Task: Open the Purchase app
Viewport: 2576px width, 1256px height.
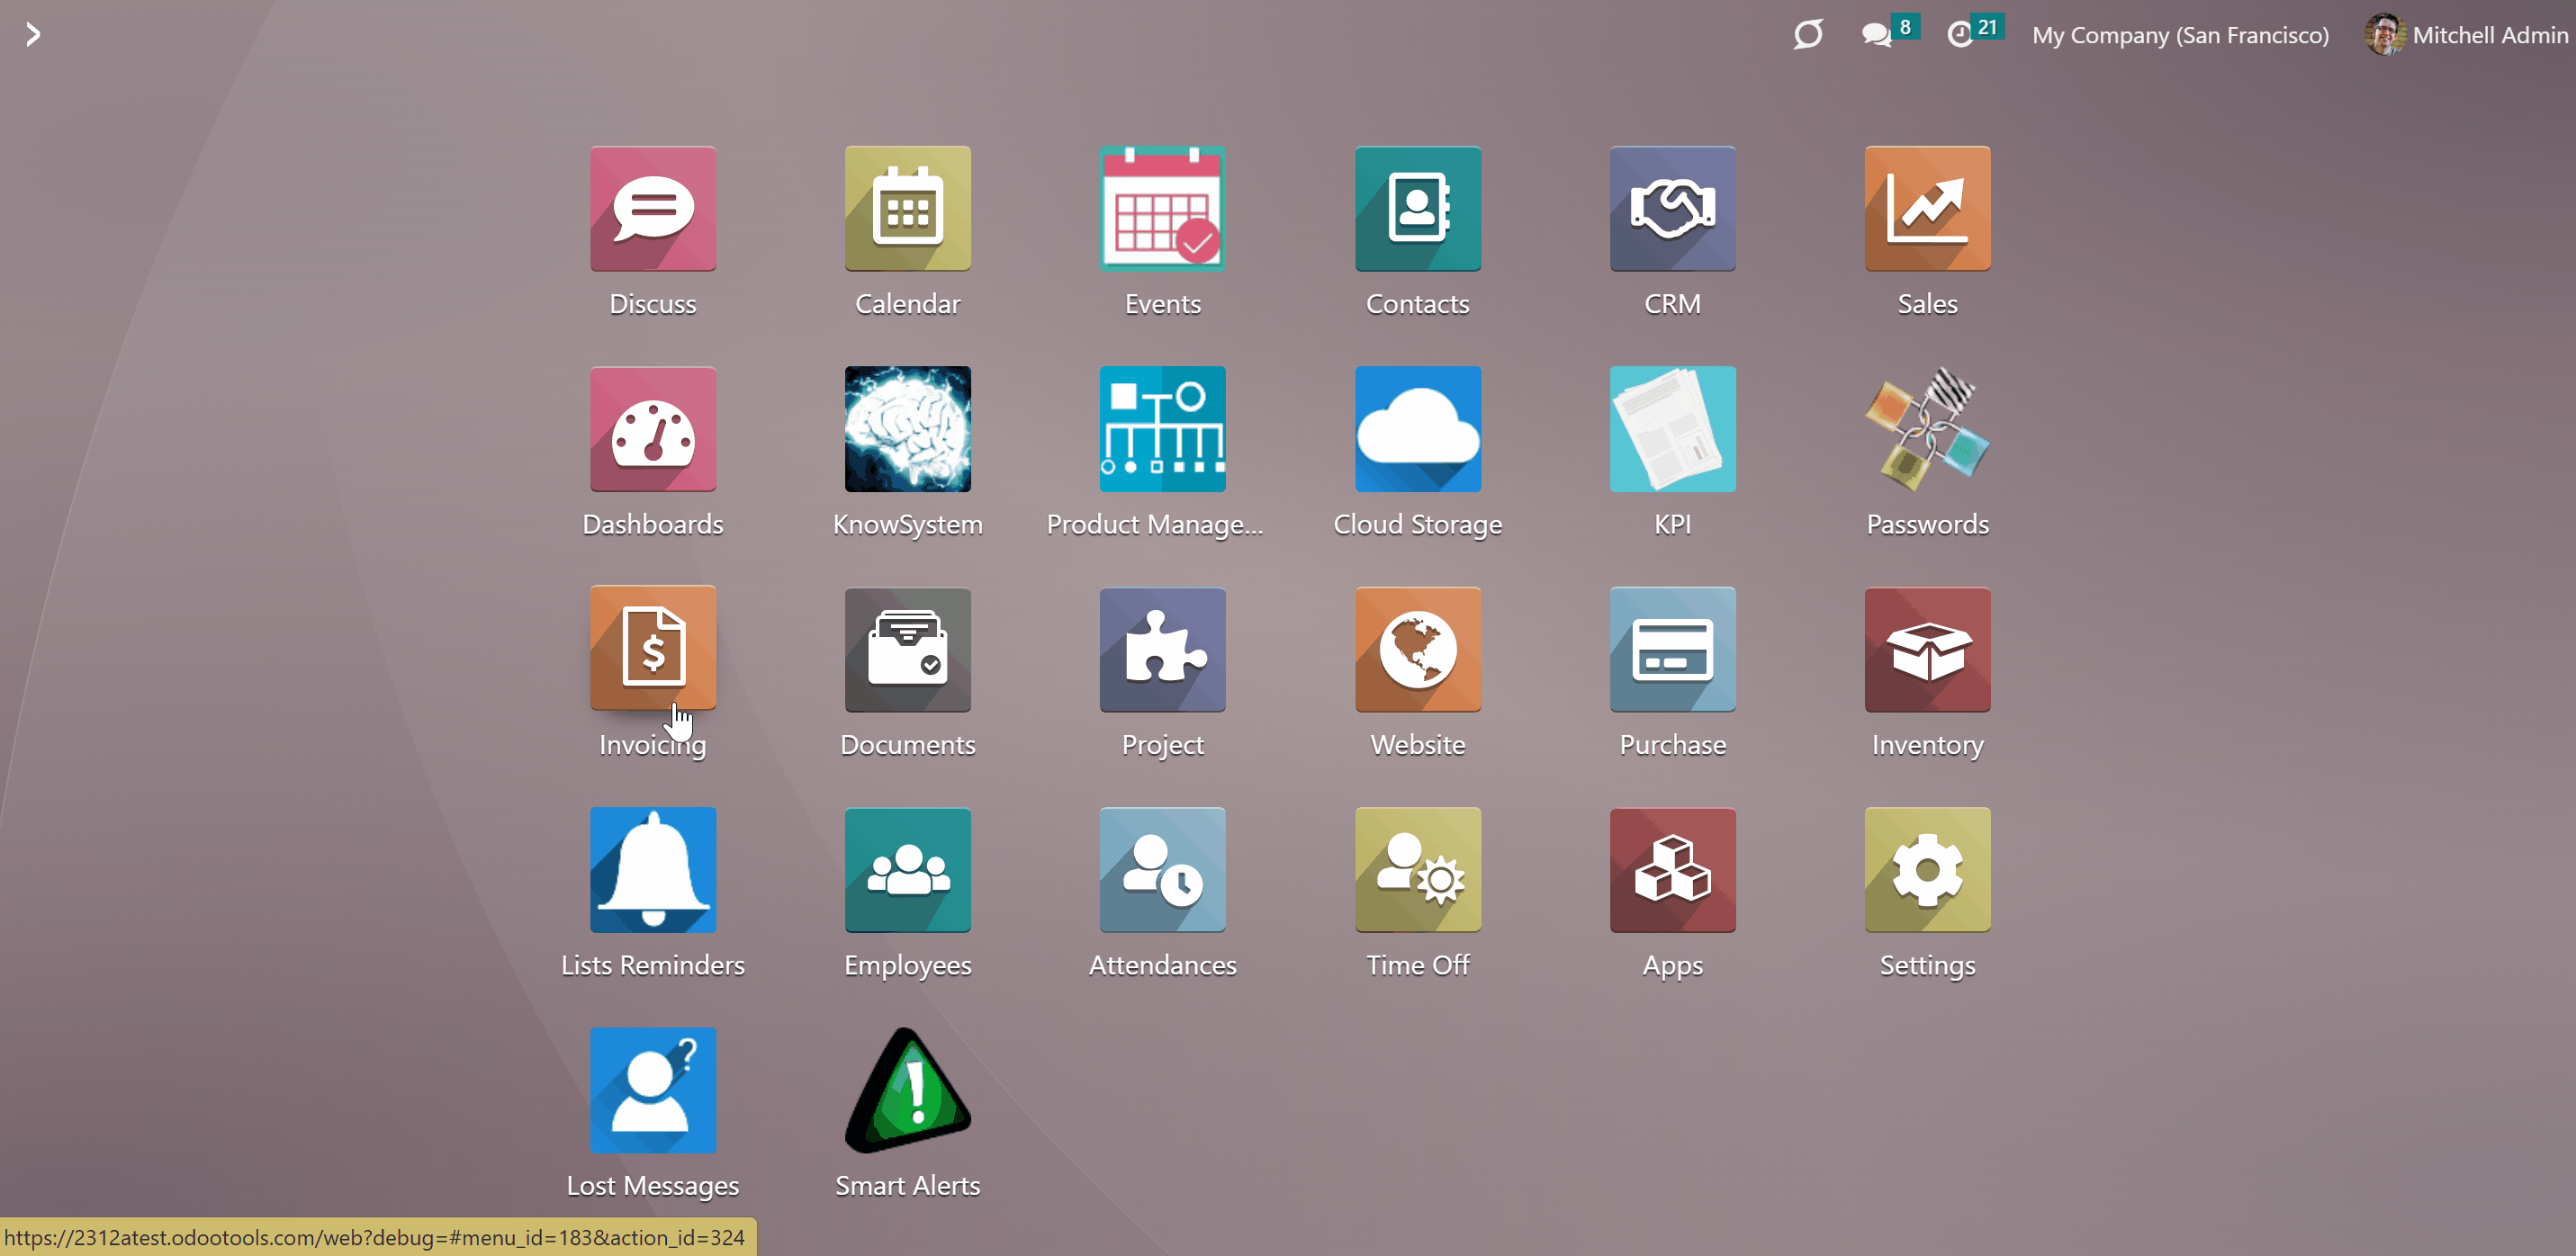Action: tap(1673, 649)
